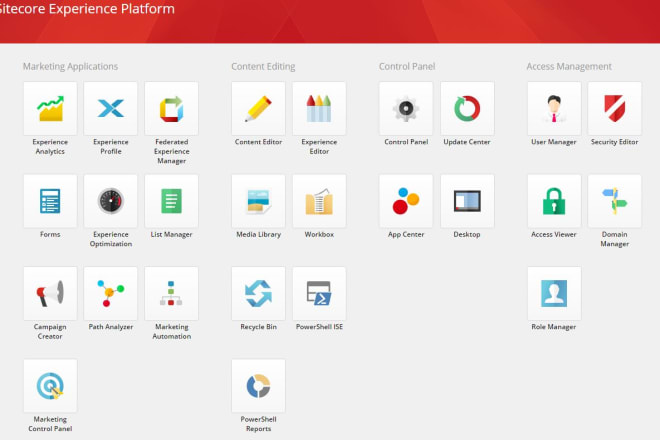Click the 'PowerShell ISE' text label

[x=319, y=327]
